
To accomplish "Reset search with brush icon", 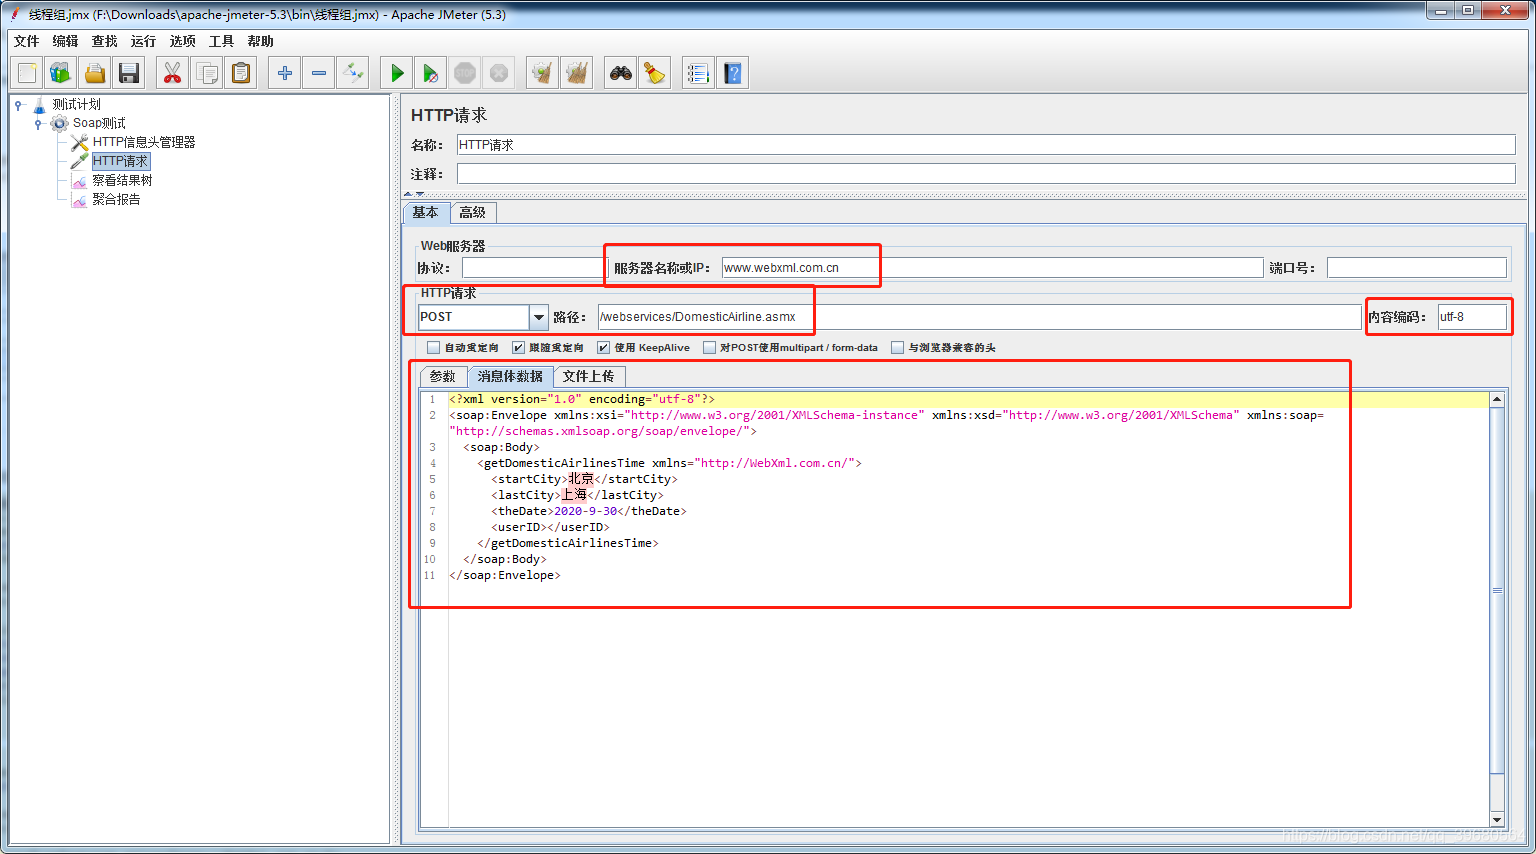I will tap(655, 73).
